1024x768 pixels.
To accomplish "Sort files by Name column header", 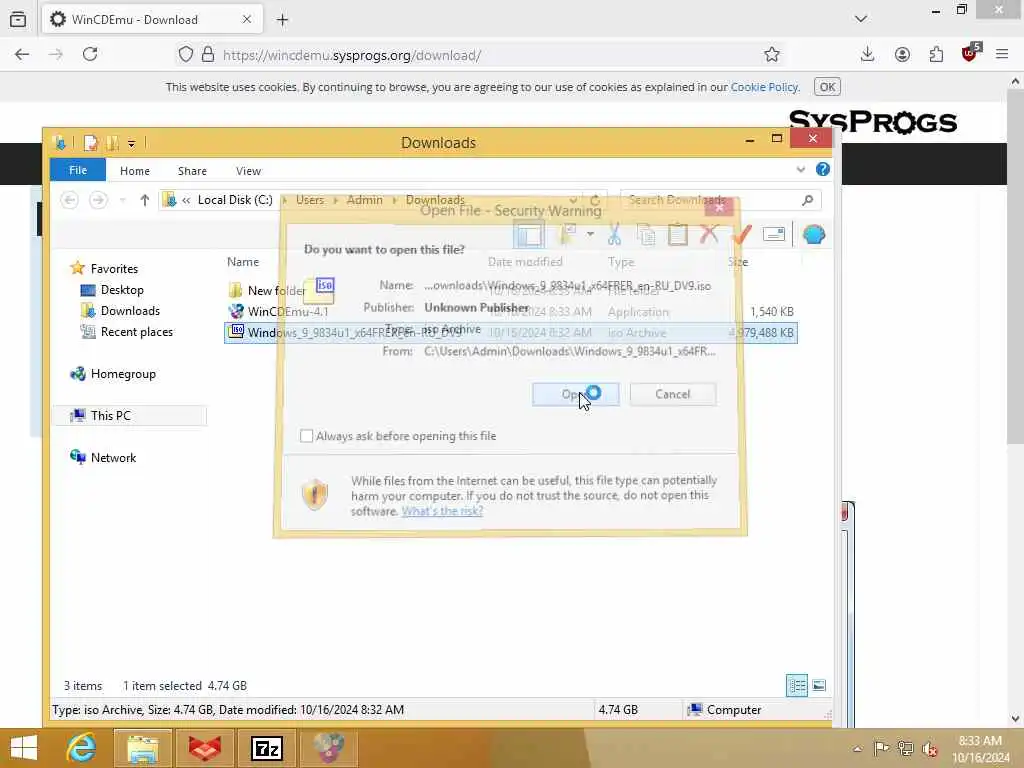I will [x=243, y=262].
